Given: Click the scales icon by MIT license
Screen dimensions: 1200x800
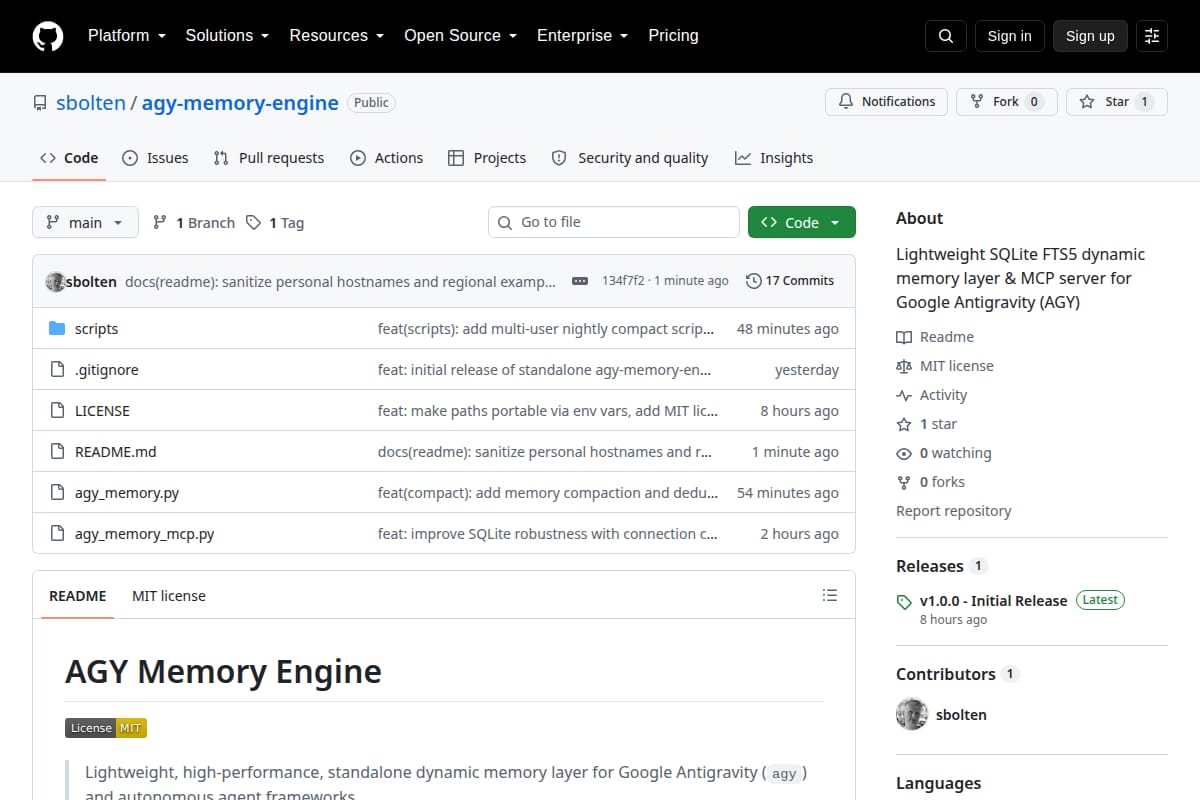Looking at the screenshot, I should coord(904,367).
